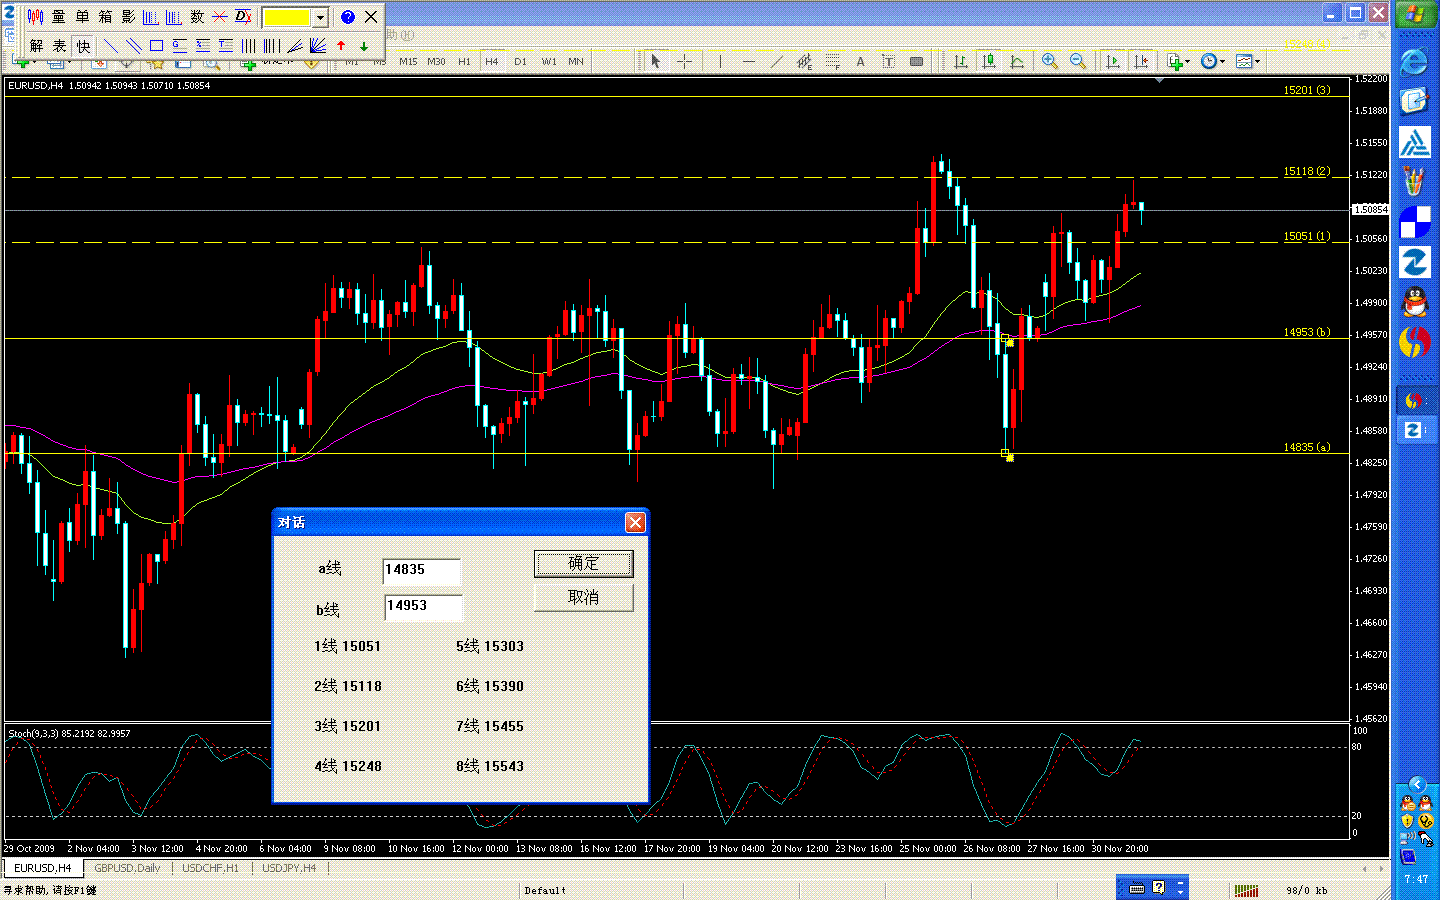
Task: Click the 数 tool in floating toolbar
Action: tap(197, 17)
